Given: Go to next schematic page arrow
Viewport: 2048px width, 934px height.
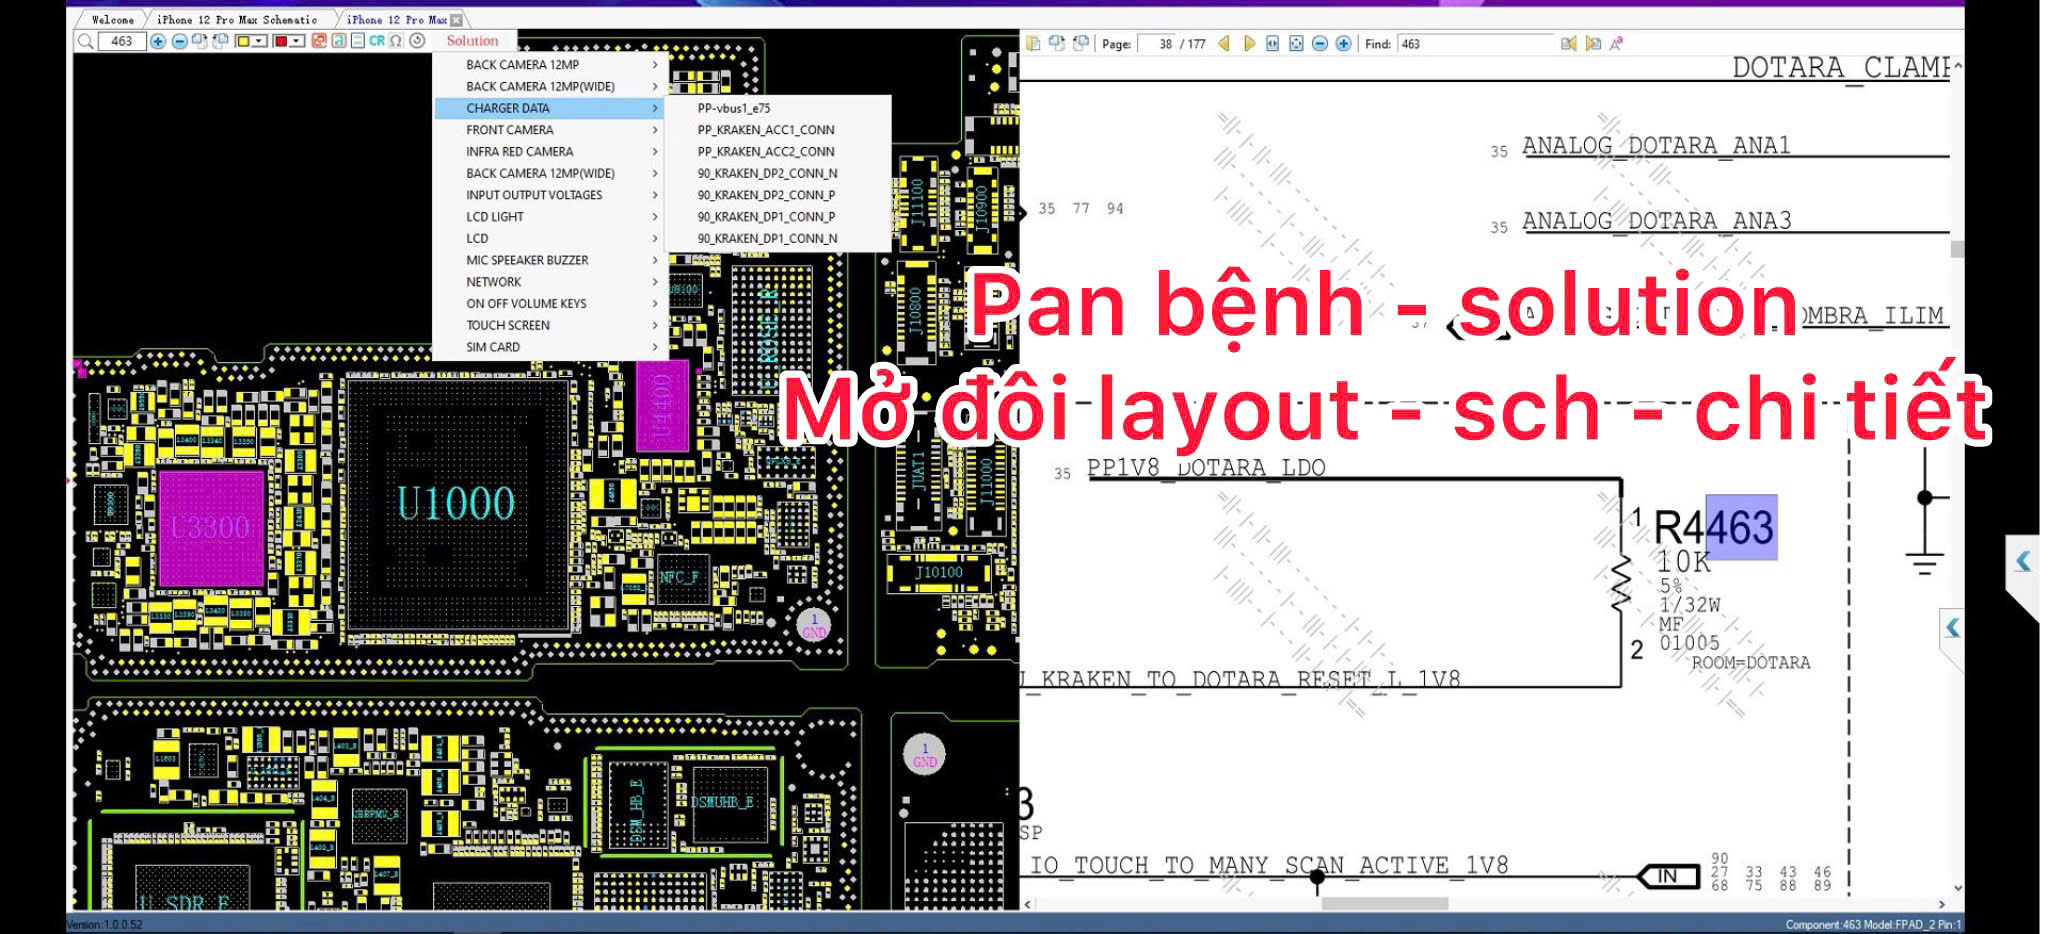Looking at the screenshot, I should (1249, 43).
